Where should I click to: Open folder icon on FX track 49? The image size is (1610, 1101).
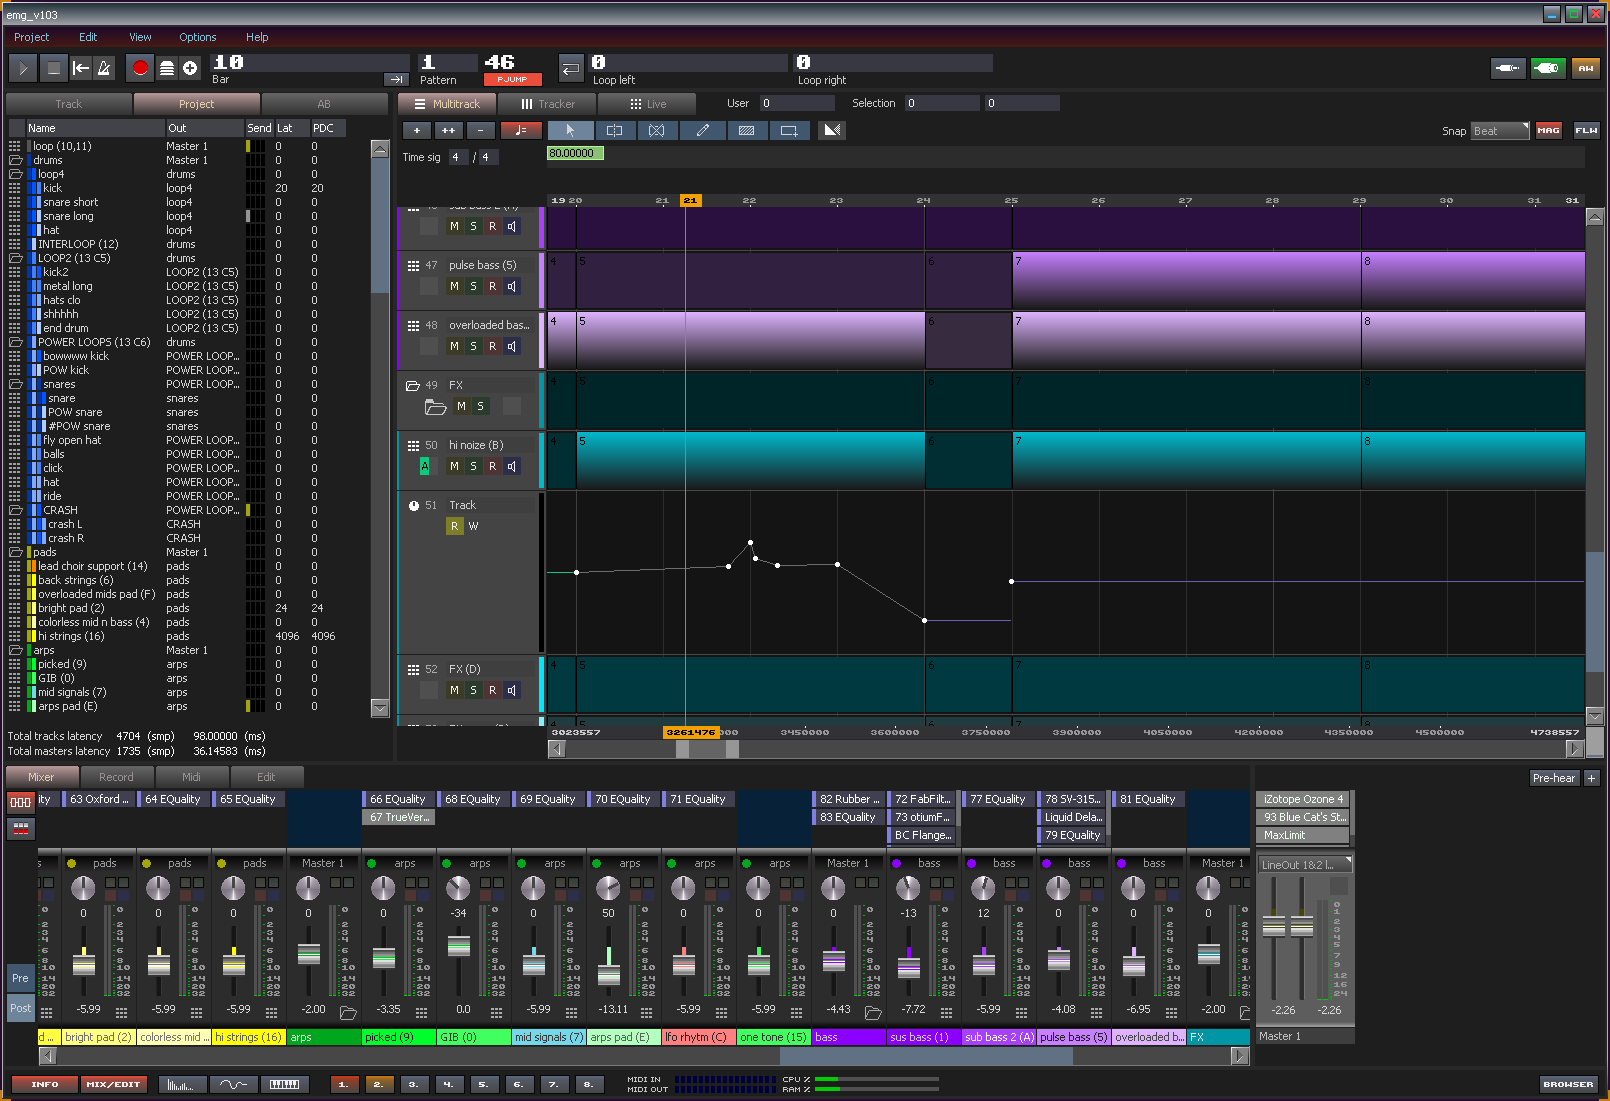(x=435, y=407)
